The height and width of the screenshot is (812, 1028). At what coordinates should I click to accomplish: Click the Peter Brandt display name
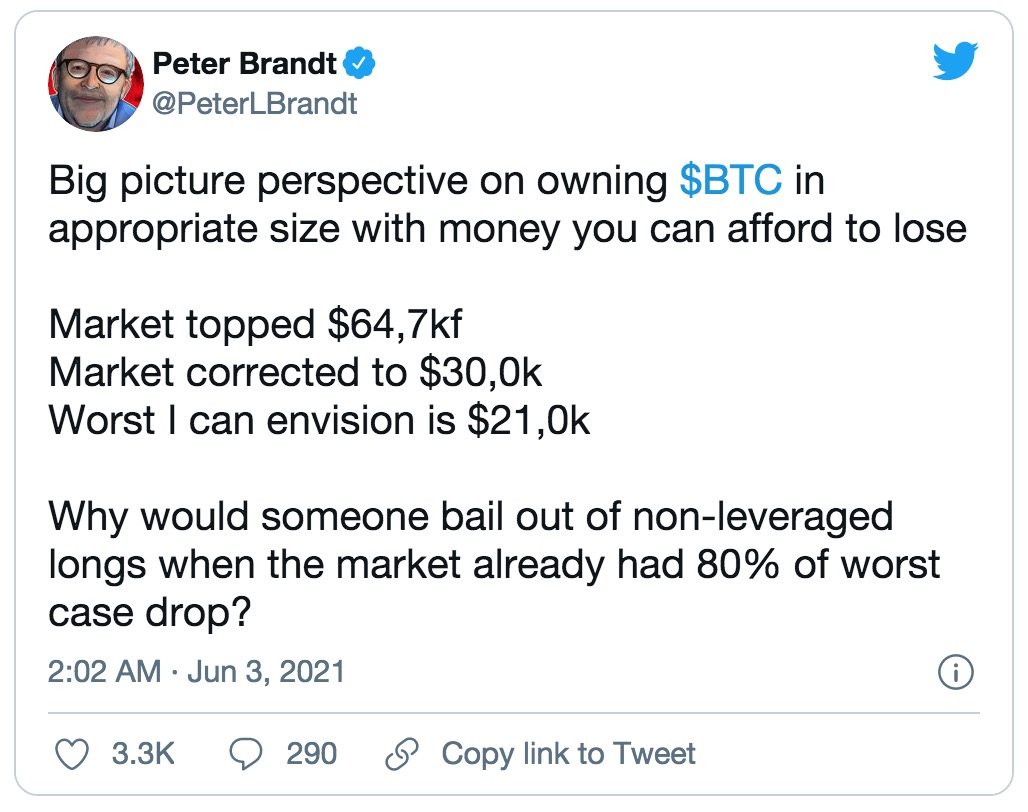[245, 64]
